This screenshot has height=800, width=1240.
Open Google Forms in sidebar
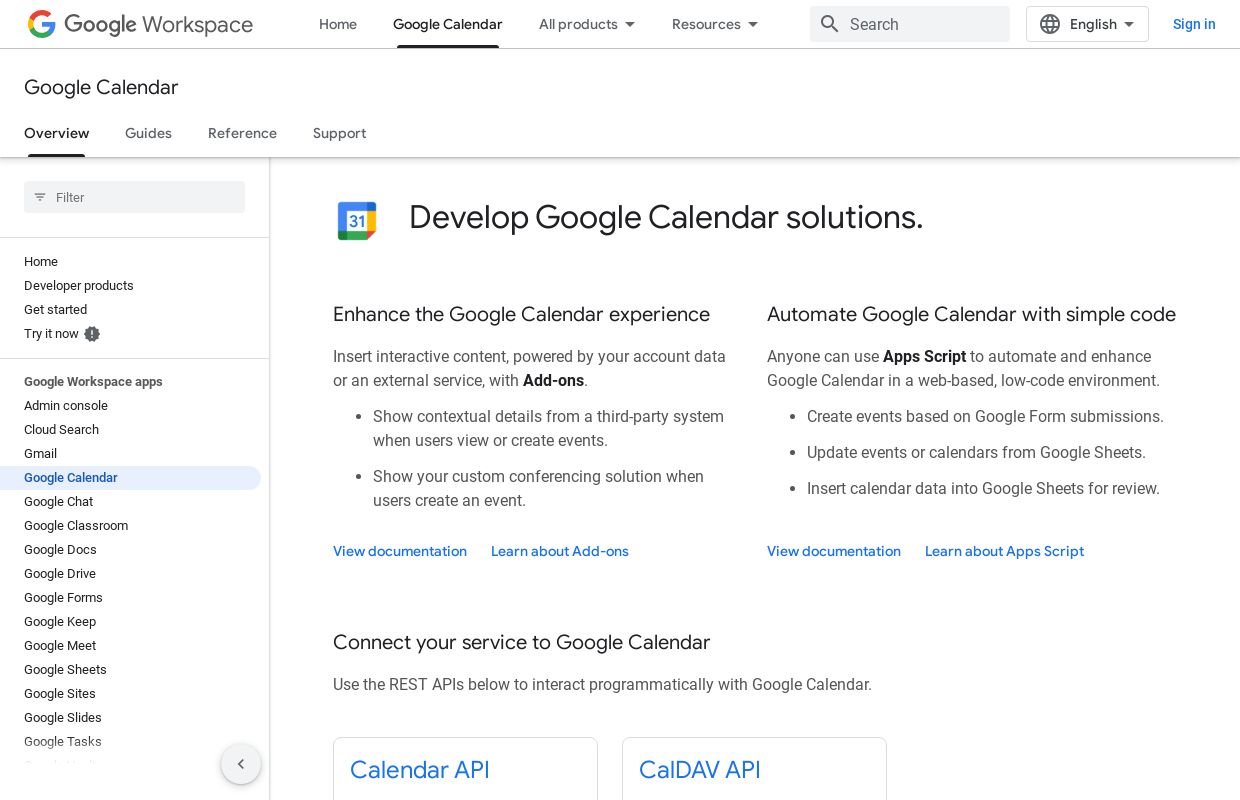pos(63,598)
